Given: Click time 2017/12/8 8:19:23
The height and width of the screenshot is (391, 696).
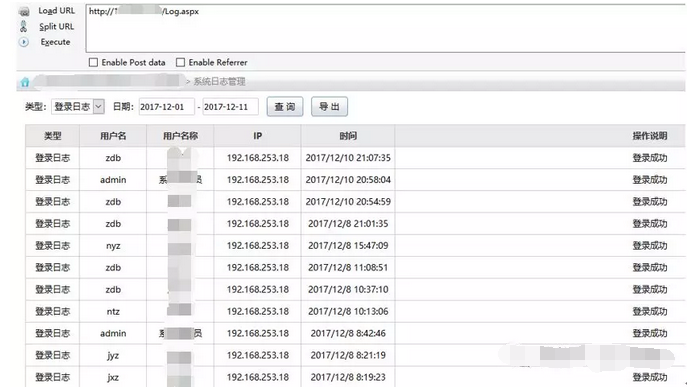Looking at the screenshot, I should click(x=348, y=377).
